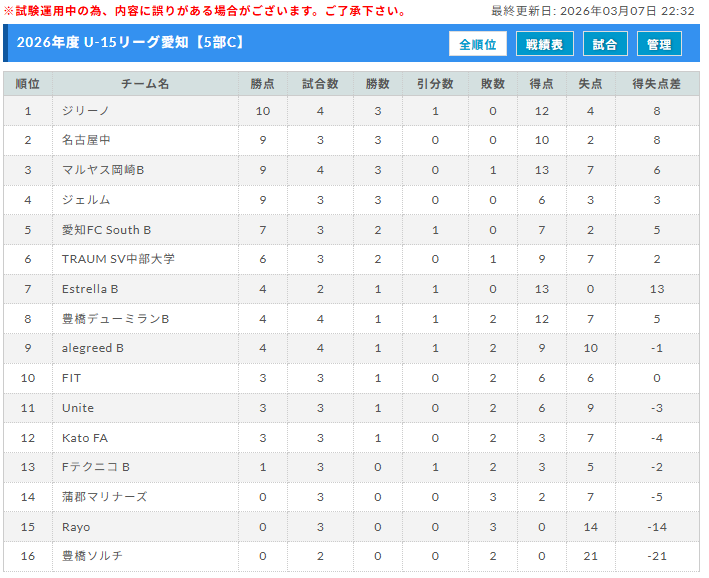Click the Kato FA team name
Screen dimensions: 709x578
84,437
